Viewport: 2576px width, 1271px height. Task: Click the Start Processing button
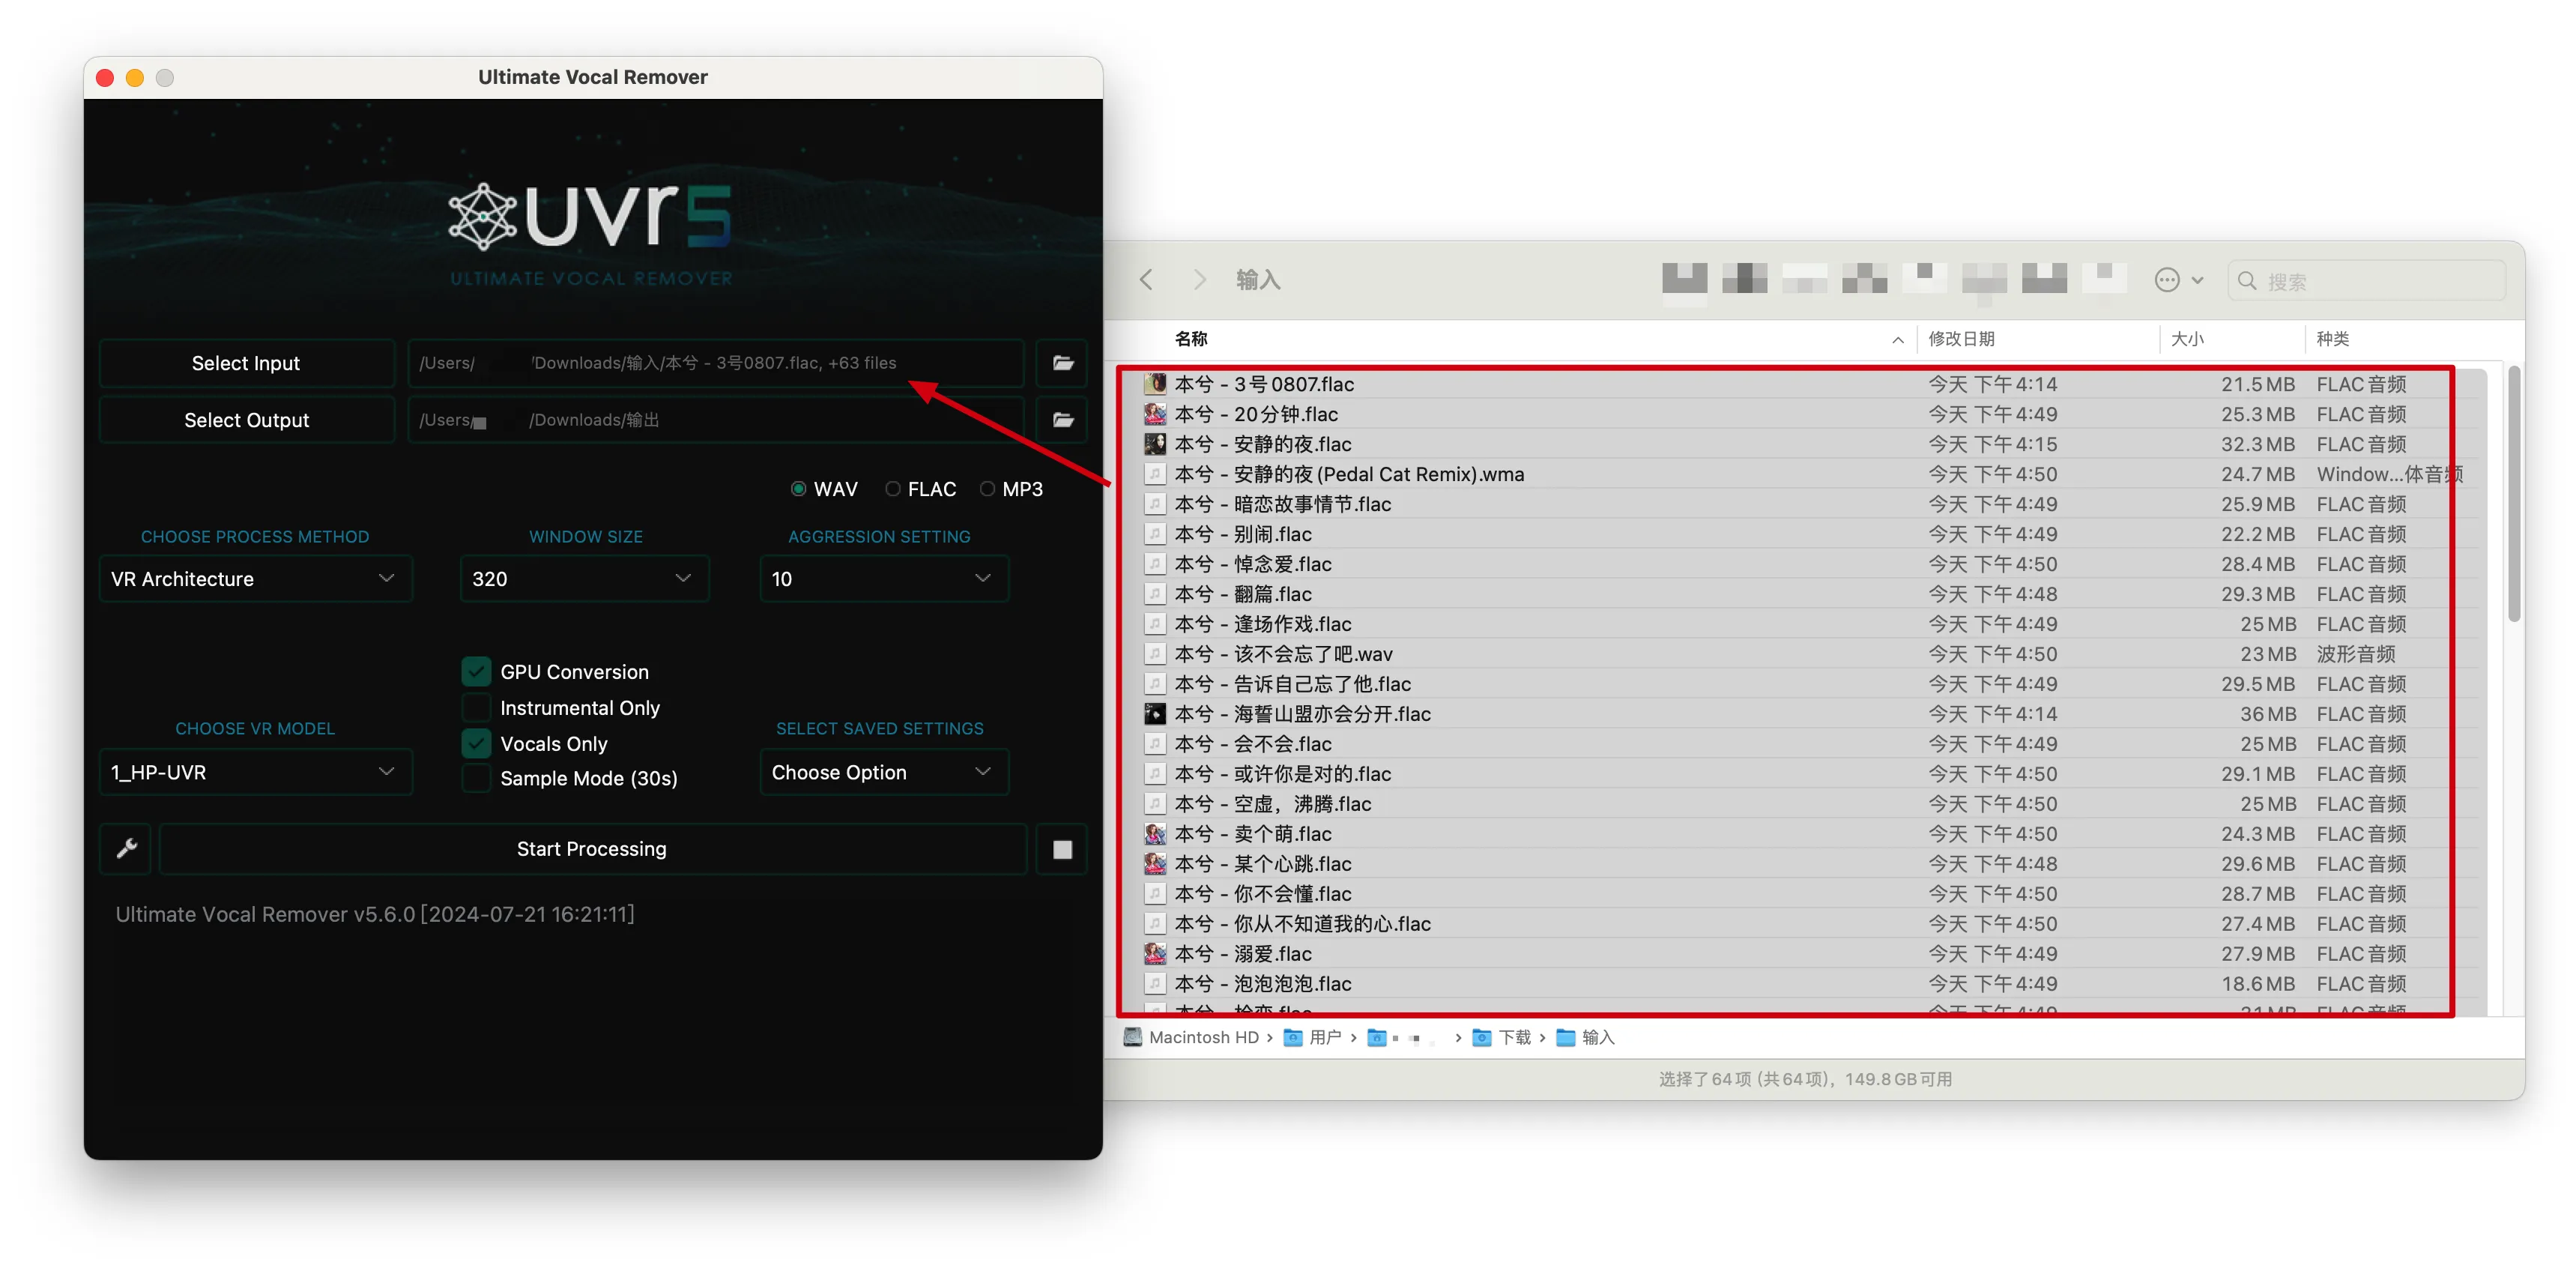click(592, 849)
